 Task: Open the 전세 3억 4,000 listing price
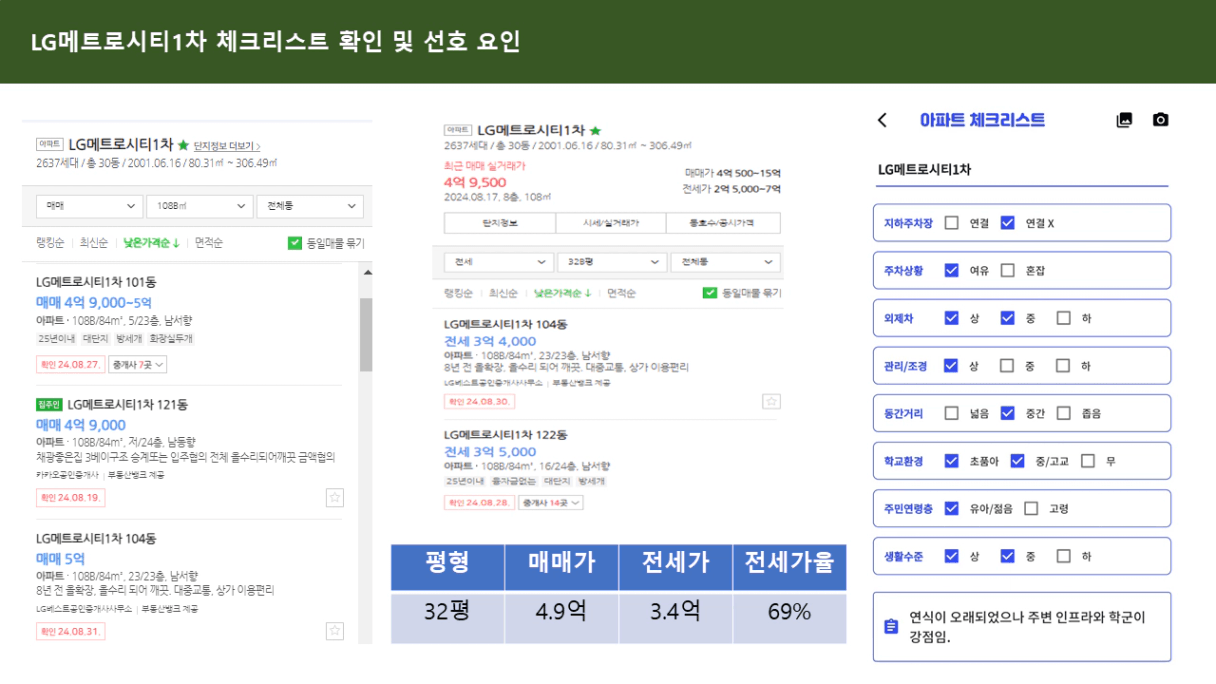[490, 341]
